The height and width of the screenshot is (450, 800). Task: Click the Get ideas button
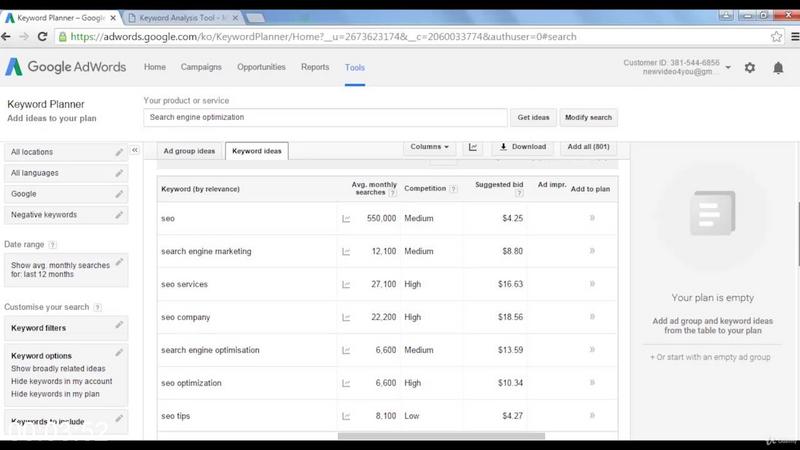(533, 117)
